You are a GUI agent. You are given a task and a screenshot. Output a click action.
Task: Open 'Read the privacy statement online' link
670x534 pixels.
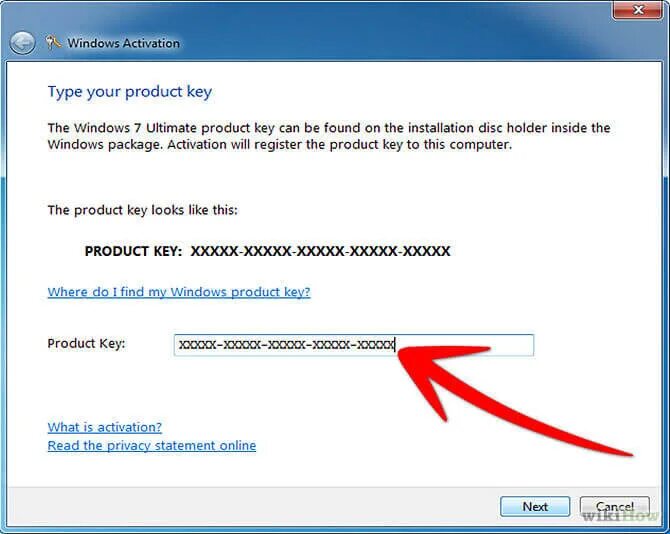coord(152,445)
